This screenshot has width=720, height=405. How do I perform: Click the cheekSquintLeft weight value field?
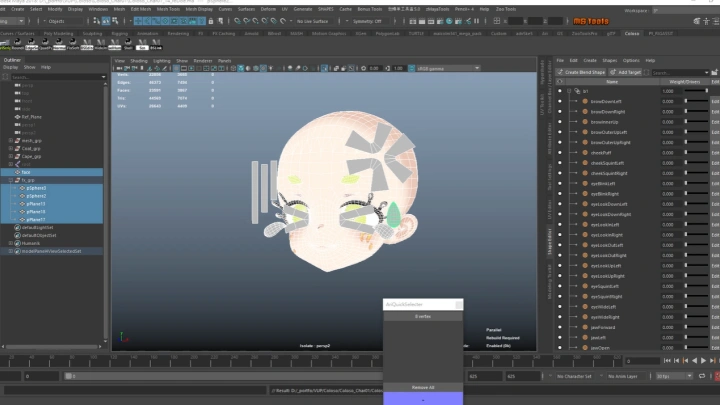coord(671,163)
